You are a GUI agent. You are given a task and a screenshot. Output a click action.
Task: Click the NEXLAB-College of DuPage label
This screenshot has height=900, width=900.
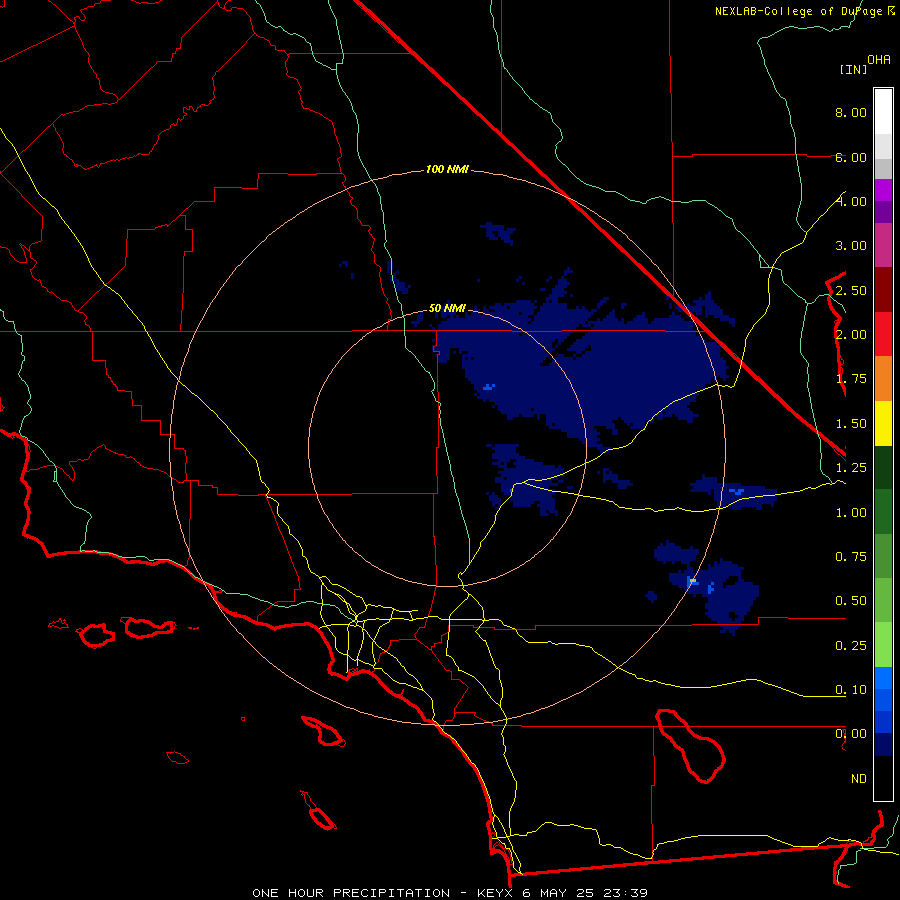(800, 11)
